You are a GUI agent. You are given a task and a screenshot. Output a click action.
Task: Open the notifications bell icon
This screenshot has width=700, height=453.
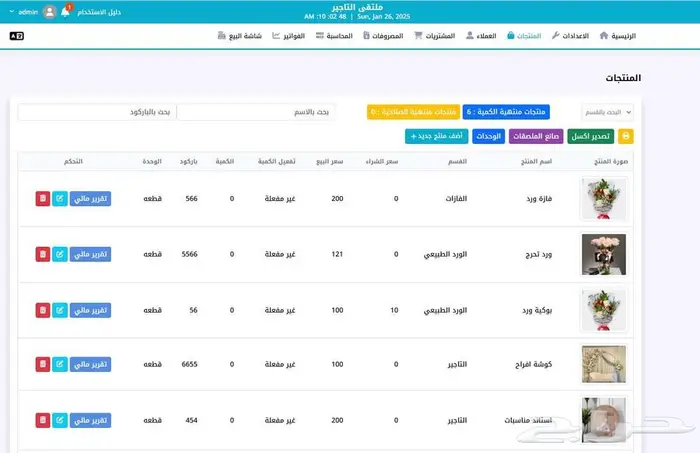[66, 12]
